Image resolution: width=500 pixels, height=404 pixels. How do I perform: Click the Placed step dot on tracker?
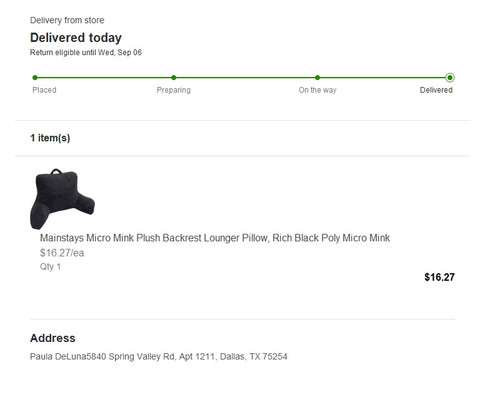coord(35,78)
